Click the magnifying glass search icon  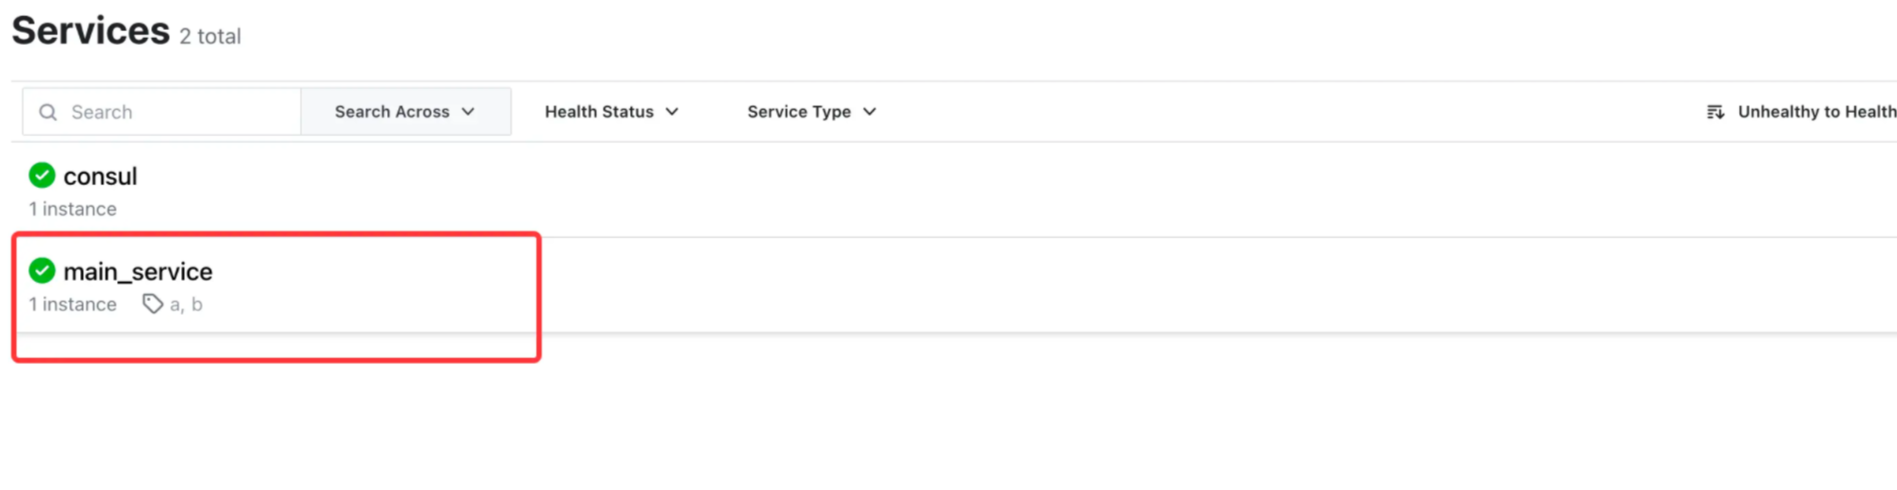pos(47,112)
